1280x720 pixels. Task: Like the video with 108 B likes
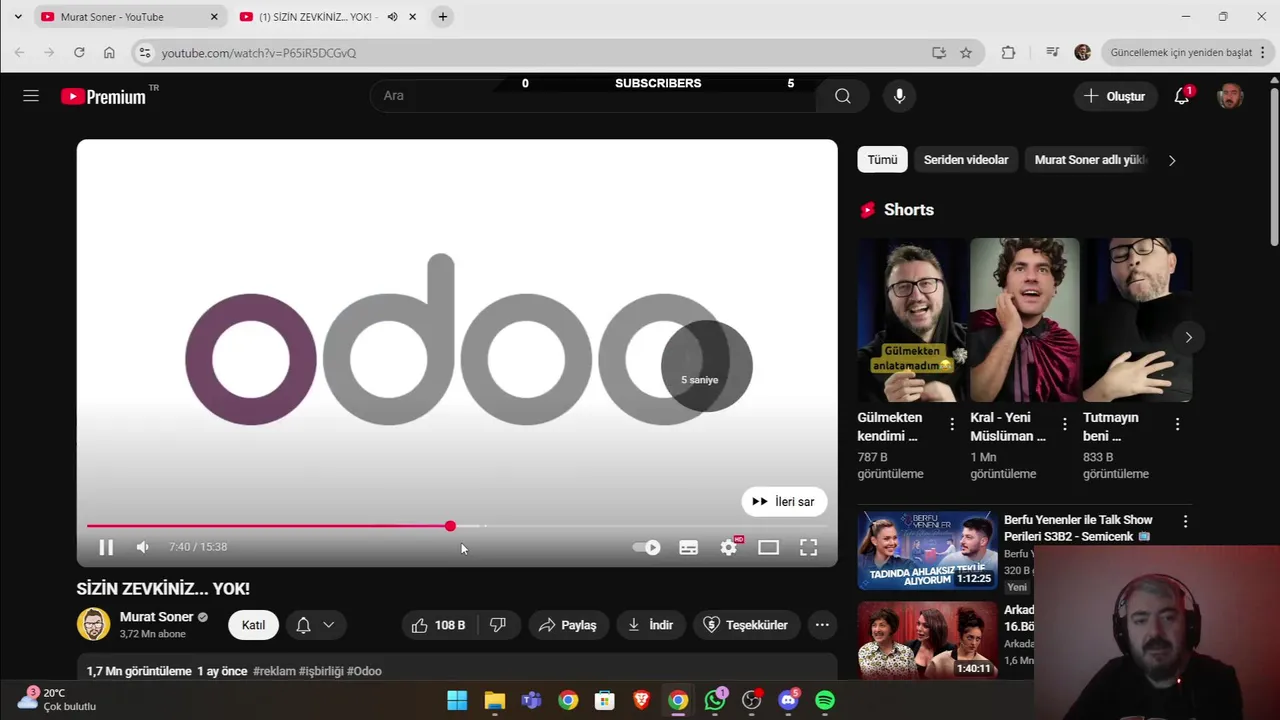click(439, 625)
